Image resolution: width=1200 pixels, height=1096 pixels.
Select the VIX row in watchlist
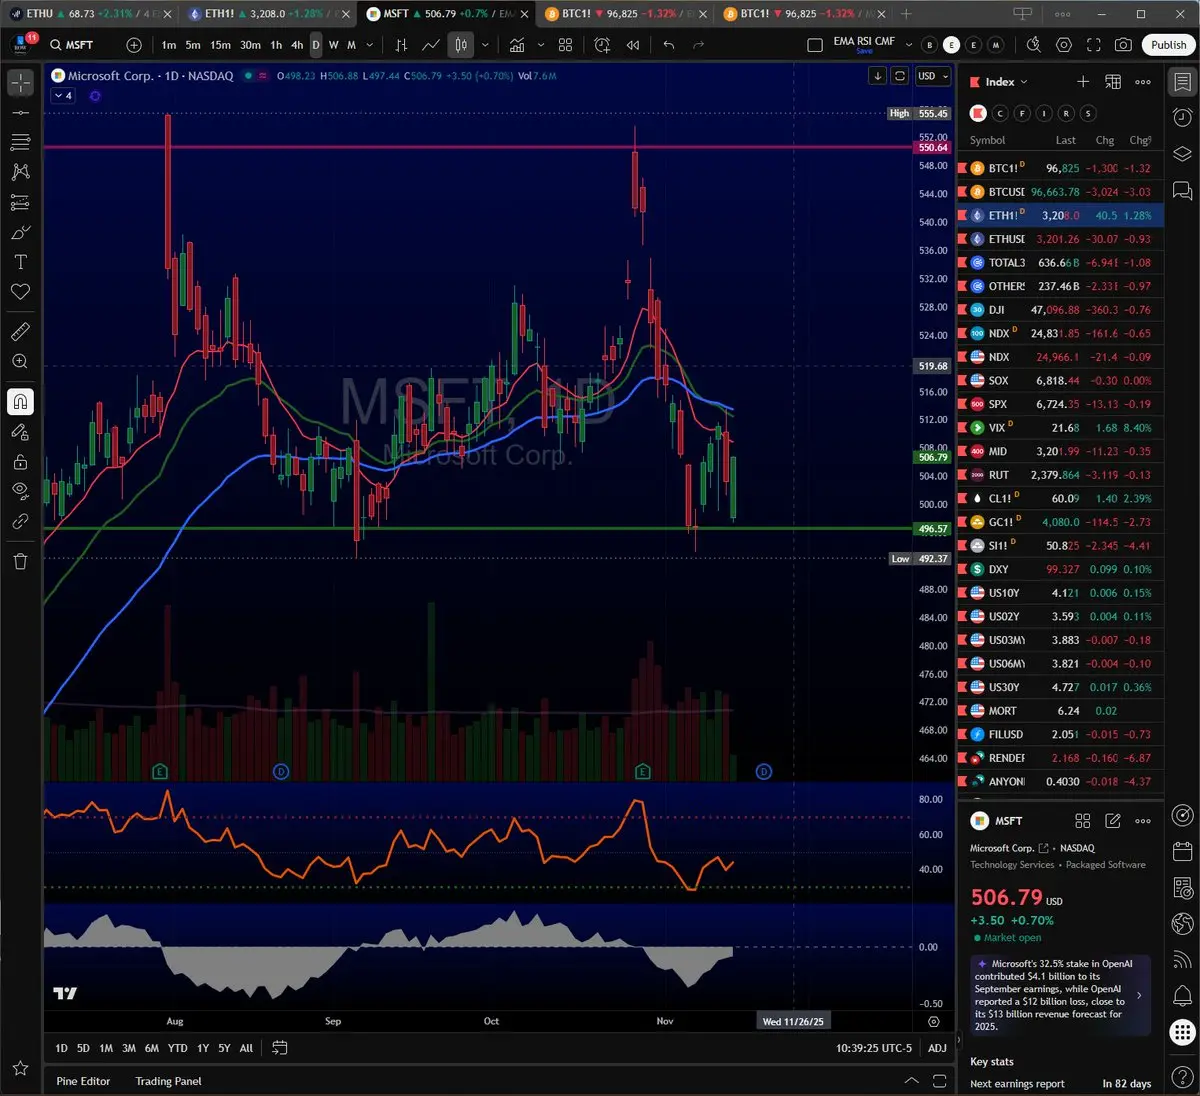pos(1061,428)
